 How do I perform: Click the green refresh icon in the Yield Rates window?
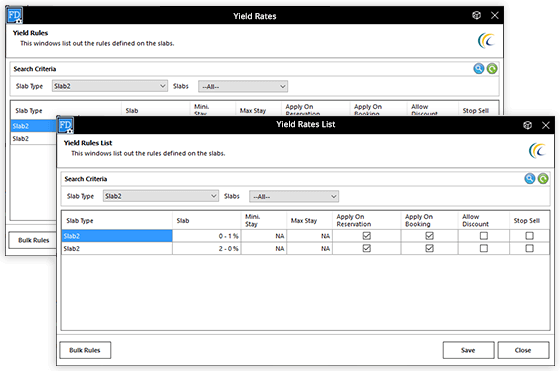point(492,69)
